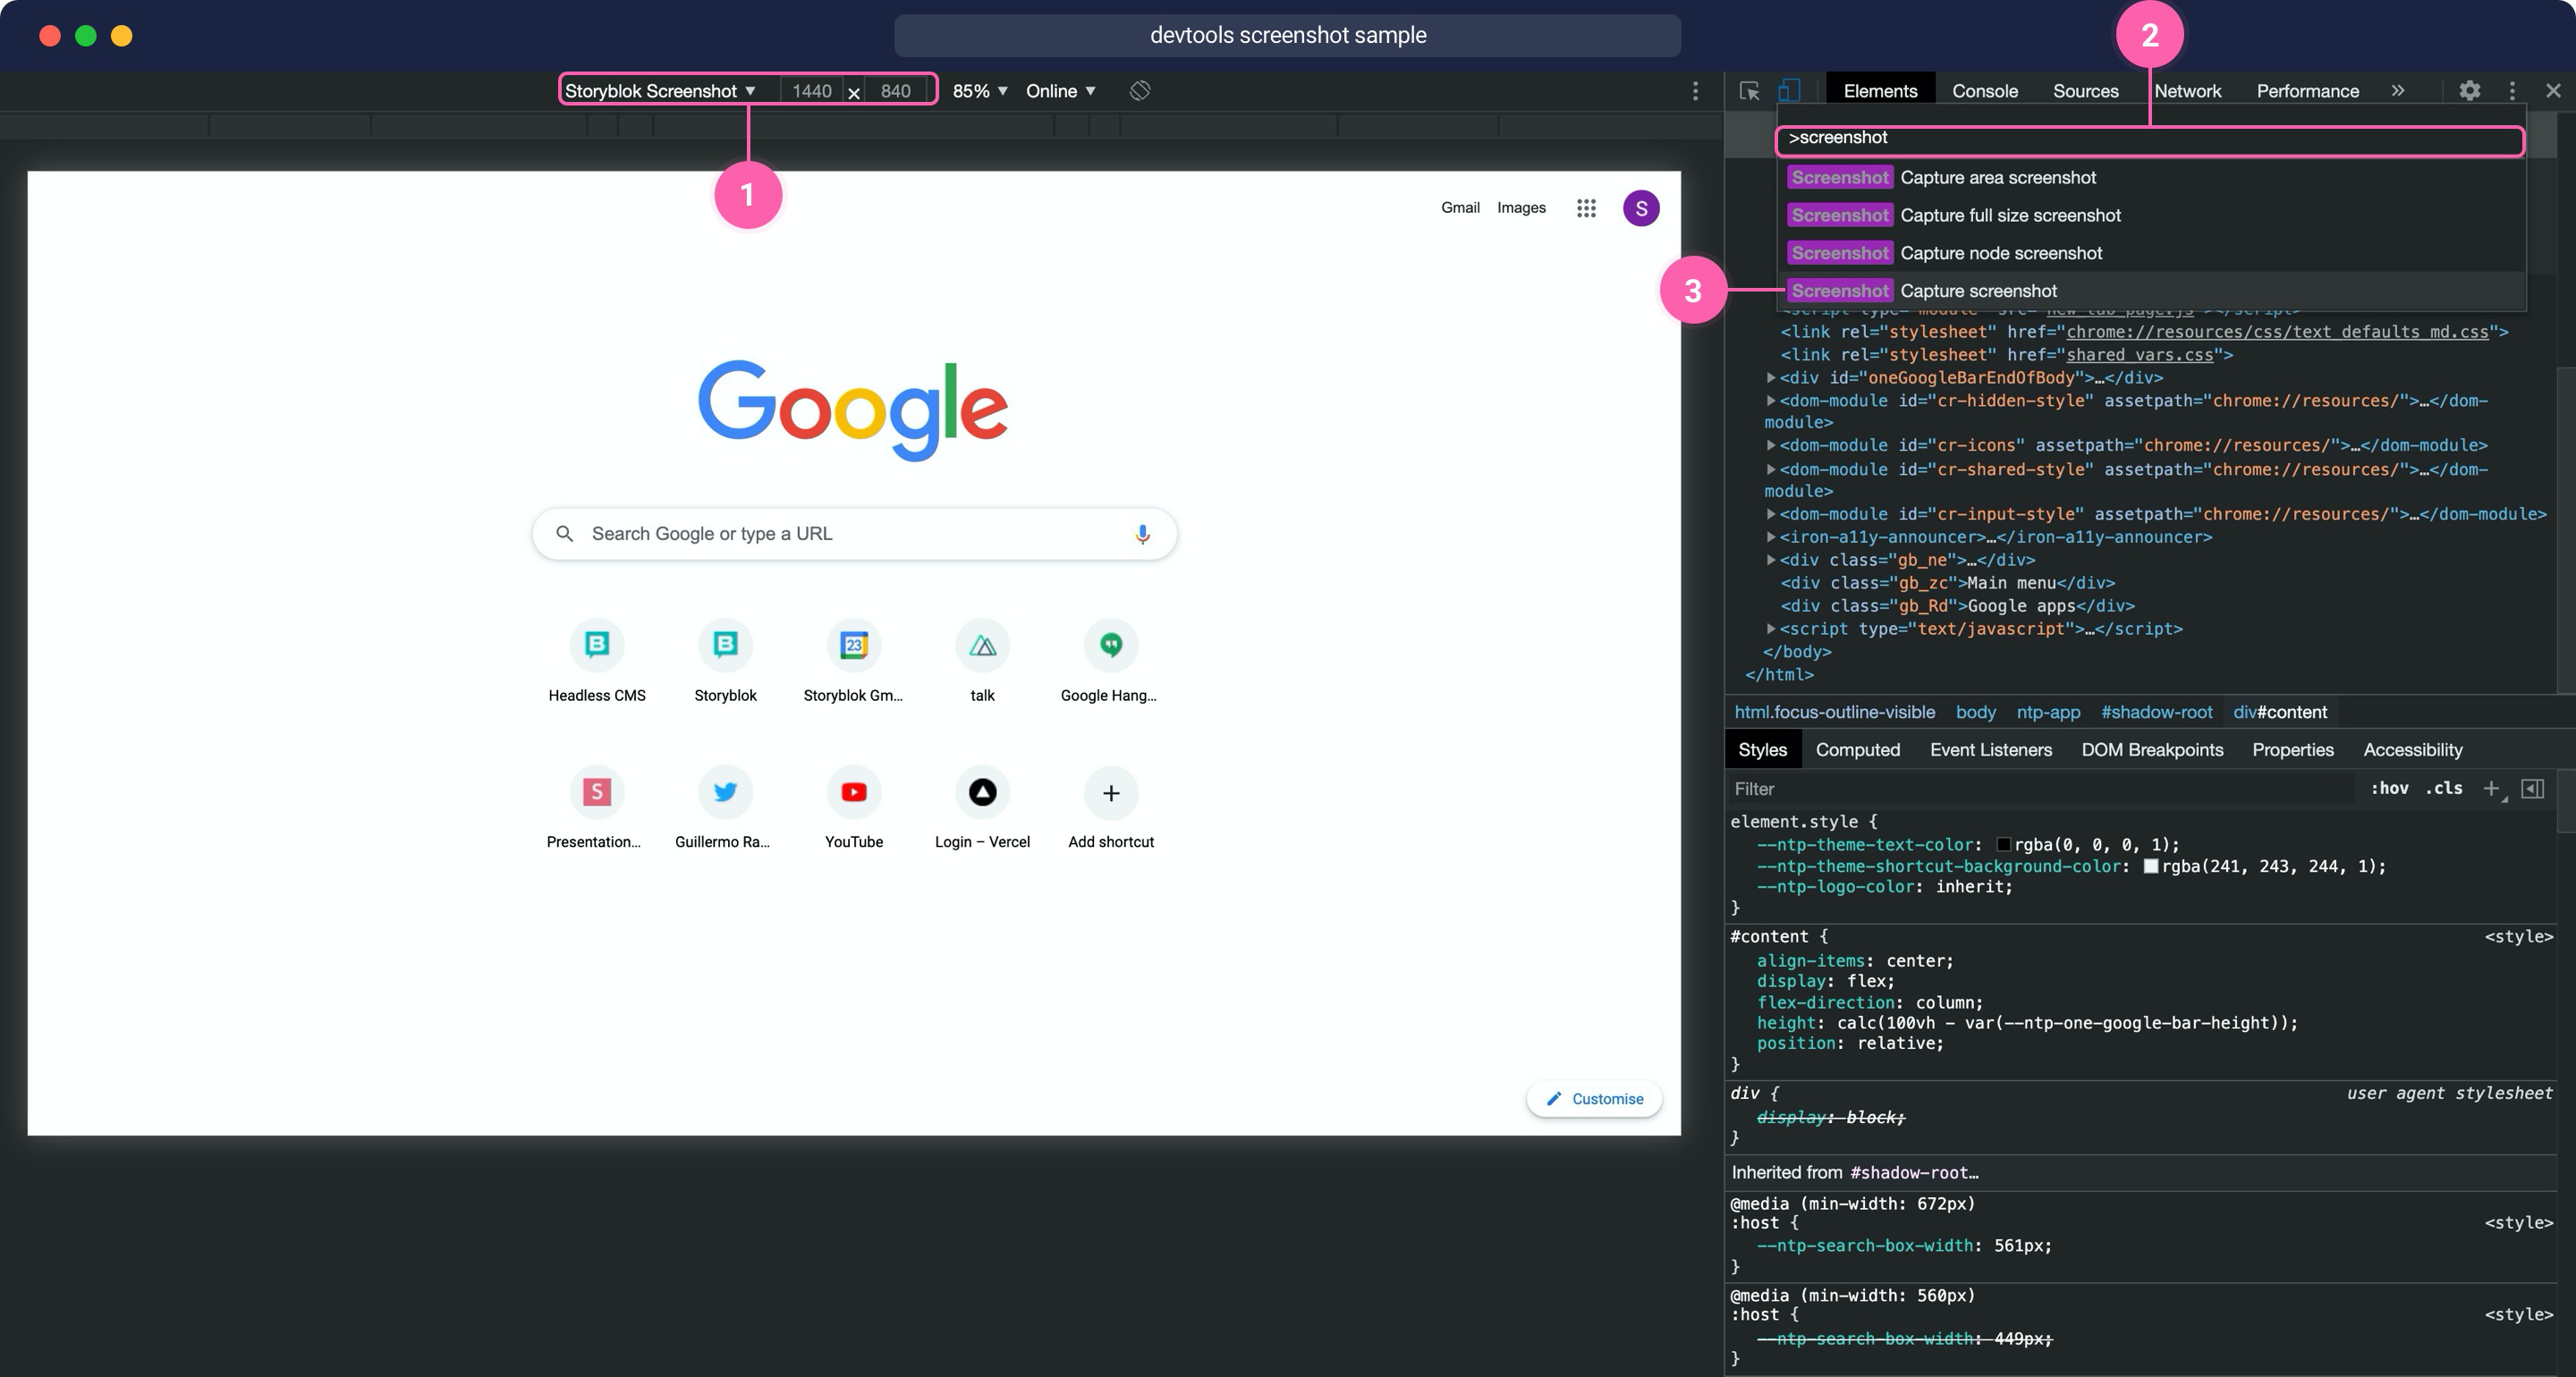Open the Login – Vercel shortcut
This screenshot has height=1377, width=2576.
click(x=982, y=808)
